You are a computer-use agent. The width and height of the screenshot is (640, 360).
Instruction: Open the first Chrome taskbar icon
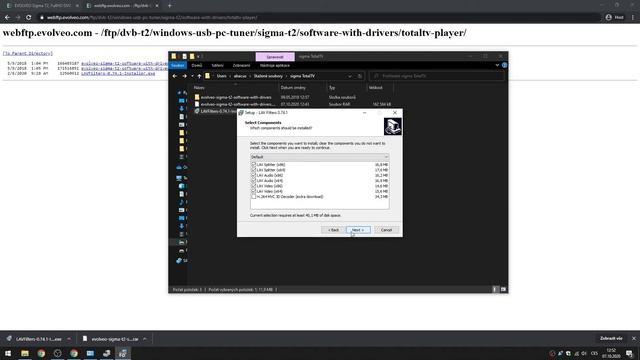click(41, 353)
